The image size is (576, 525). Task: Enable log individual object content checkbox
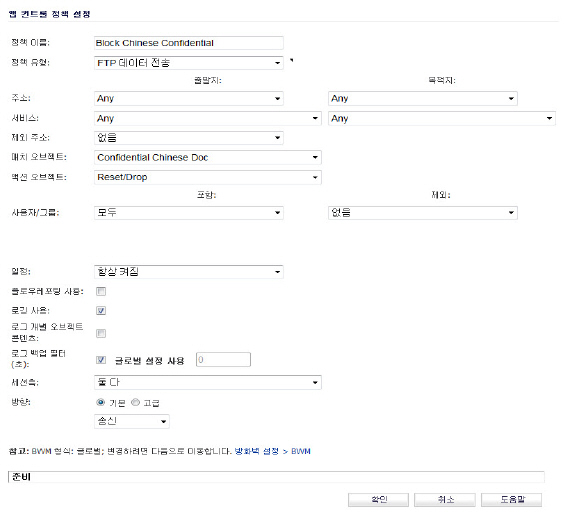pyautogui.click(x=101, y=333)
